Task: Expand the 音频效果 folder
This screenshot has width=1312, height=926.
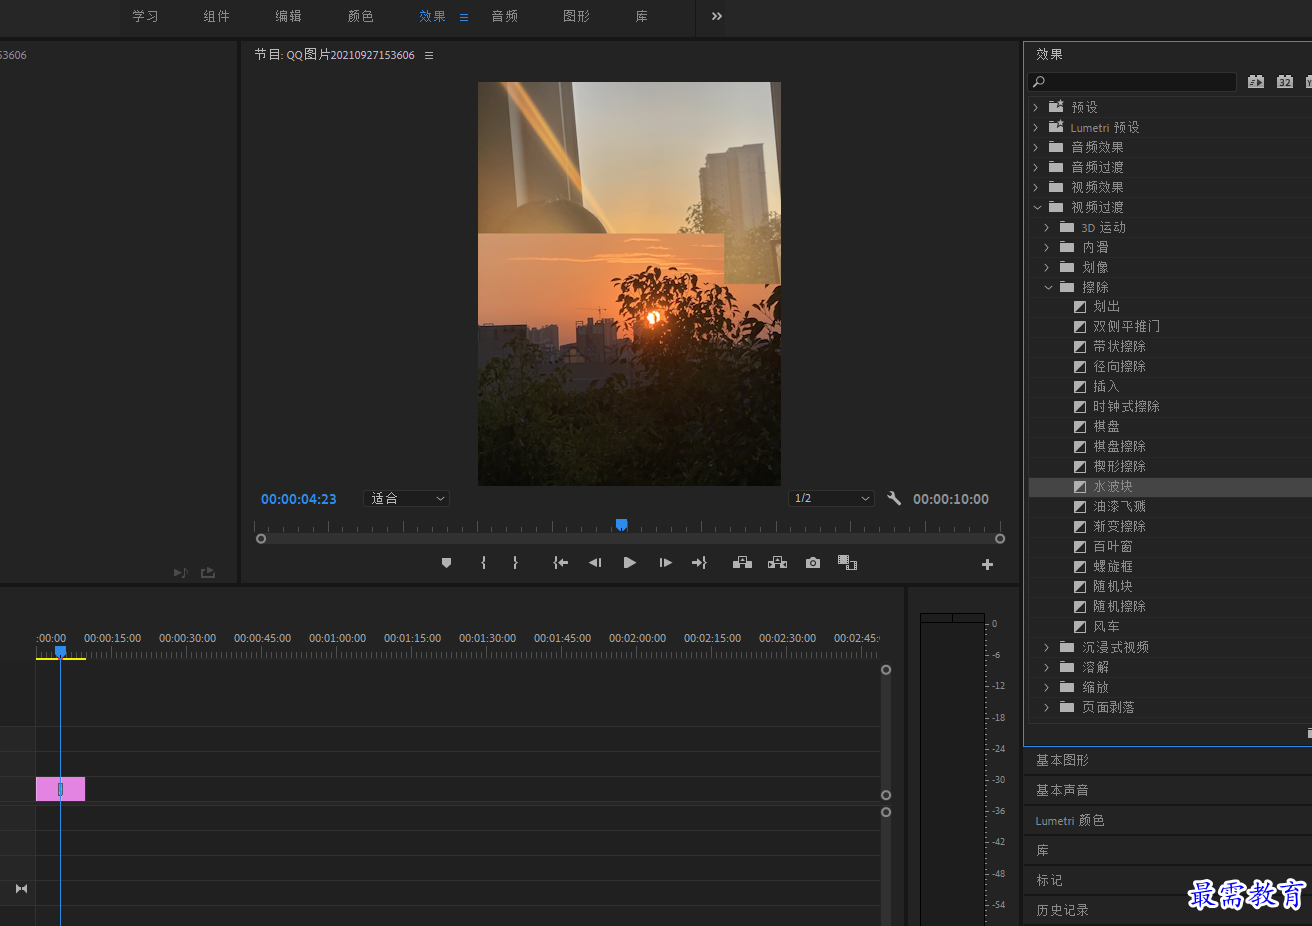Action: pos(1036,147)
